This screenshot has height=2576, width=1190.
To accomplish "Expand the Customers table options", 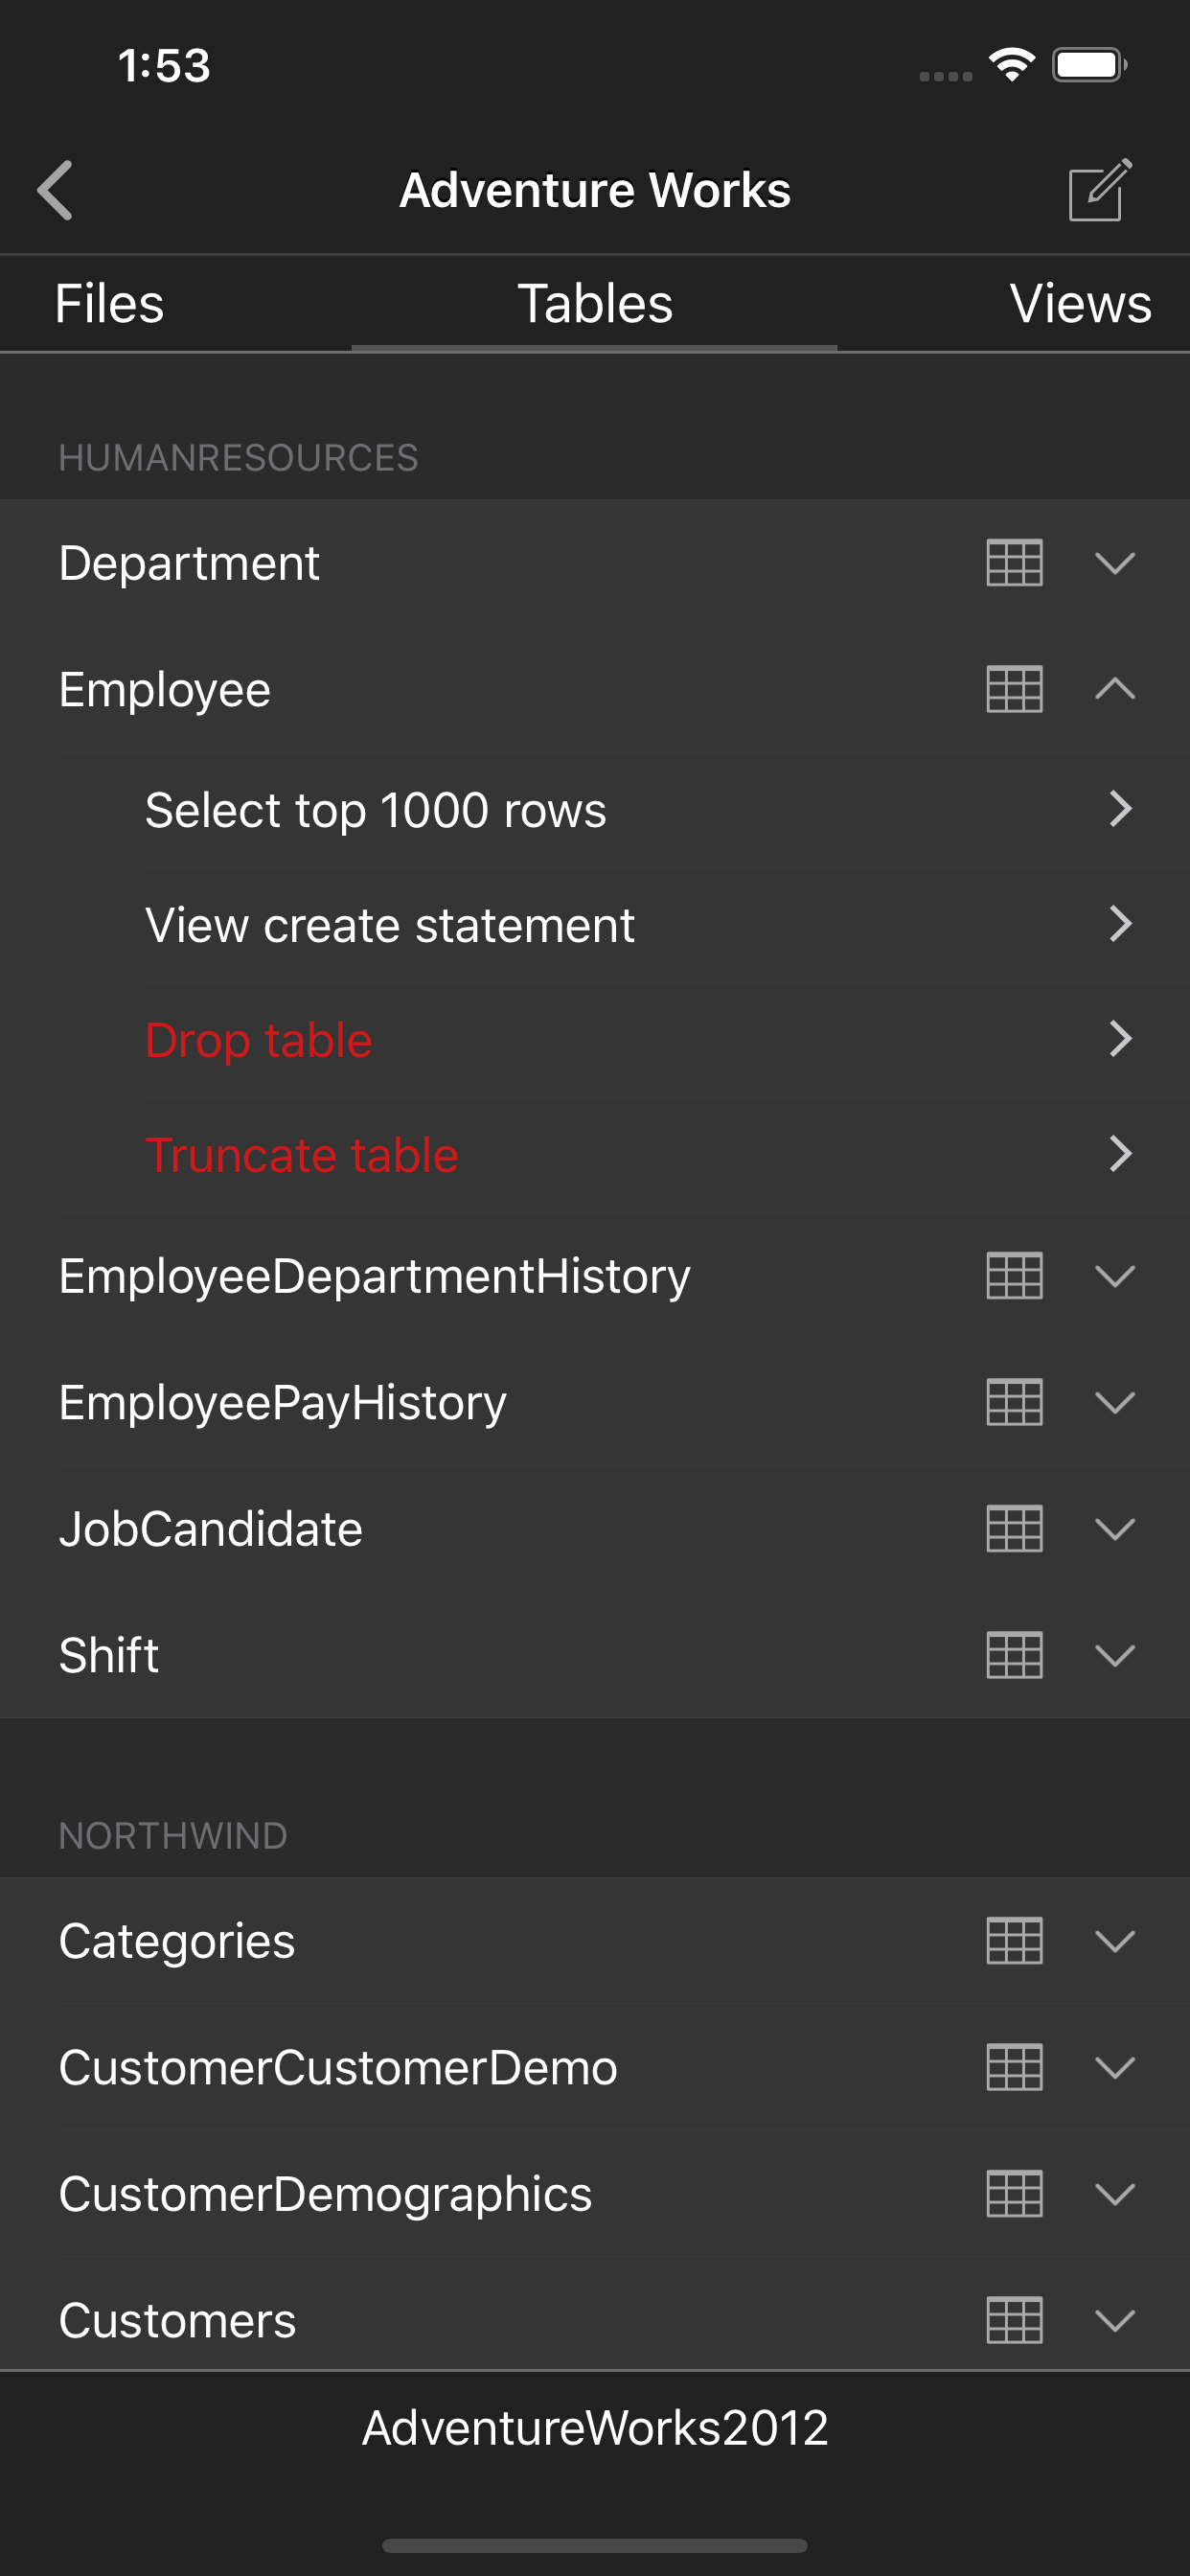I will [x=1114, y=2320].
